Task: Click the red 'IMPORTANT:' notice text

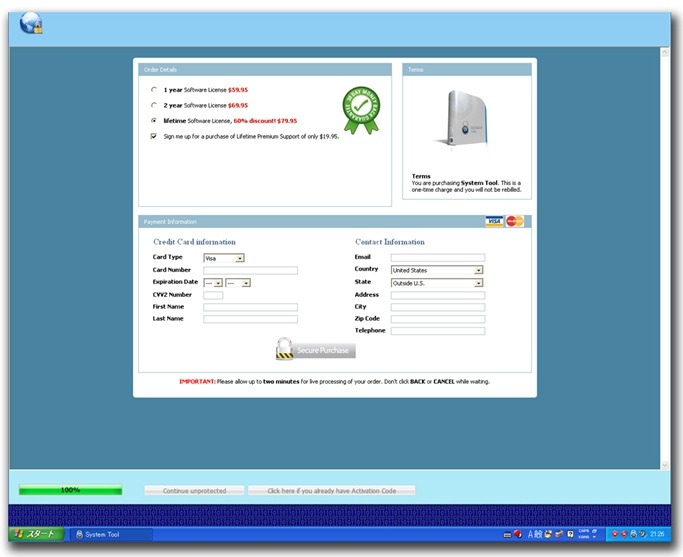Action: [x=197, y=381]
